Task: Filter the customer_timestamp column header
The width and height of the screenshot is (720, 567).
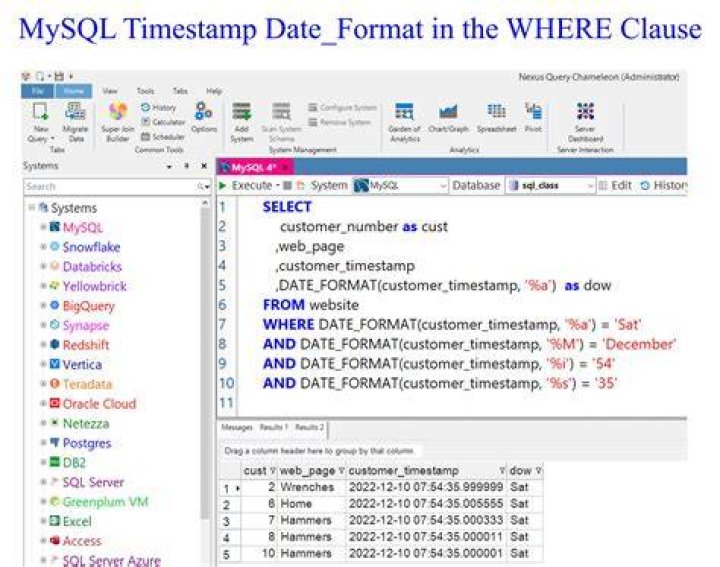Action: point(502,471)
